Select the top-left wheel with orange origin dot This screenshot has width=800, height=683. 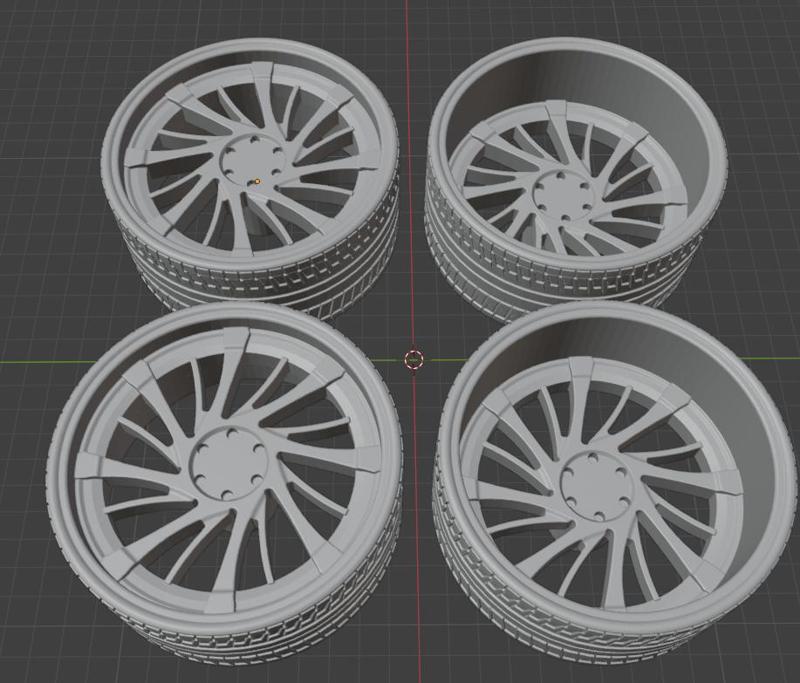250,180
